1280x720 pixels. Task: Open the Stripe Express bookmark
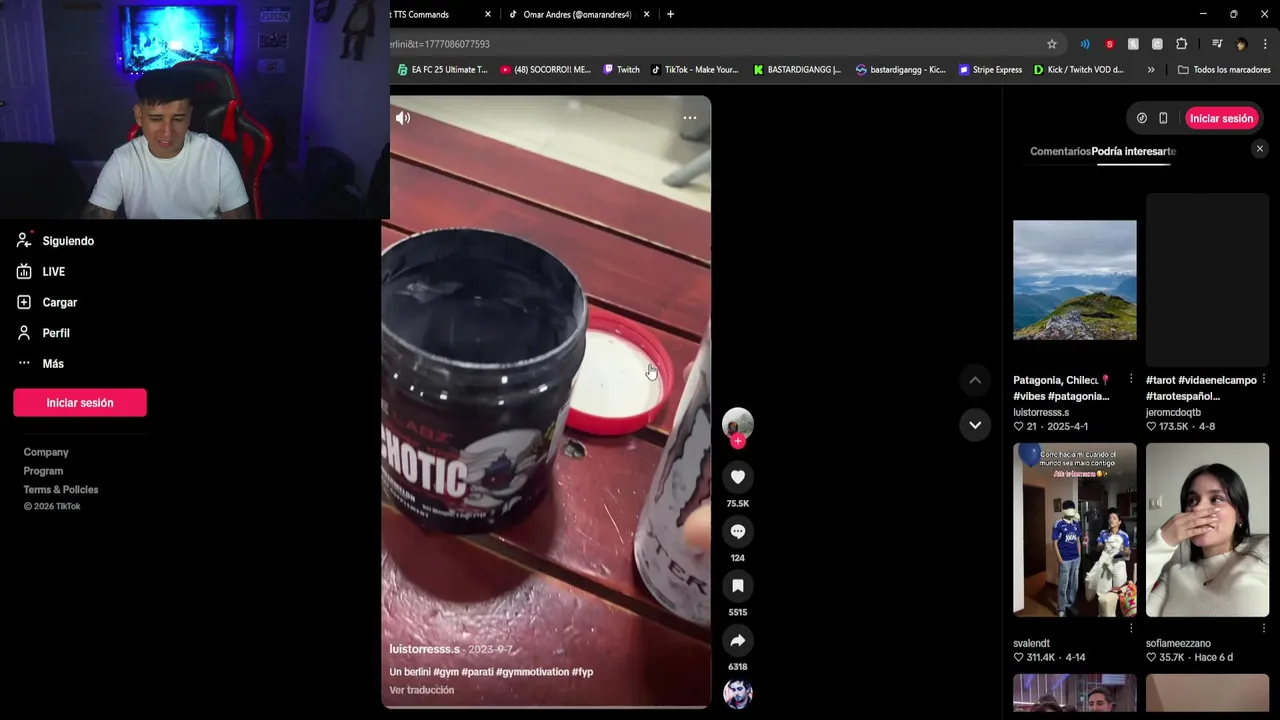[x=990, y=70]
